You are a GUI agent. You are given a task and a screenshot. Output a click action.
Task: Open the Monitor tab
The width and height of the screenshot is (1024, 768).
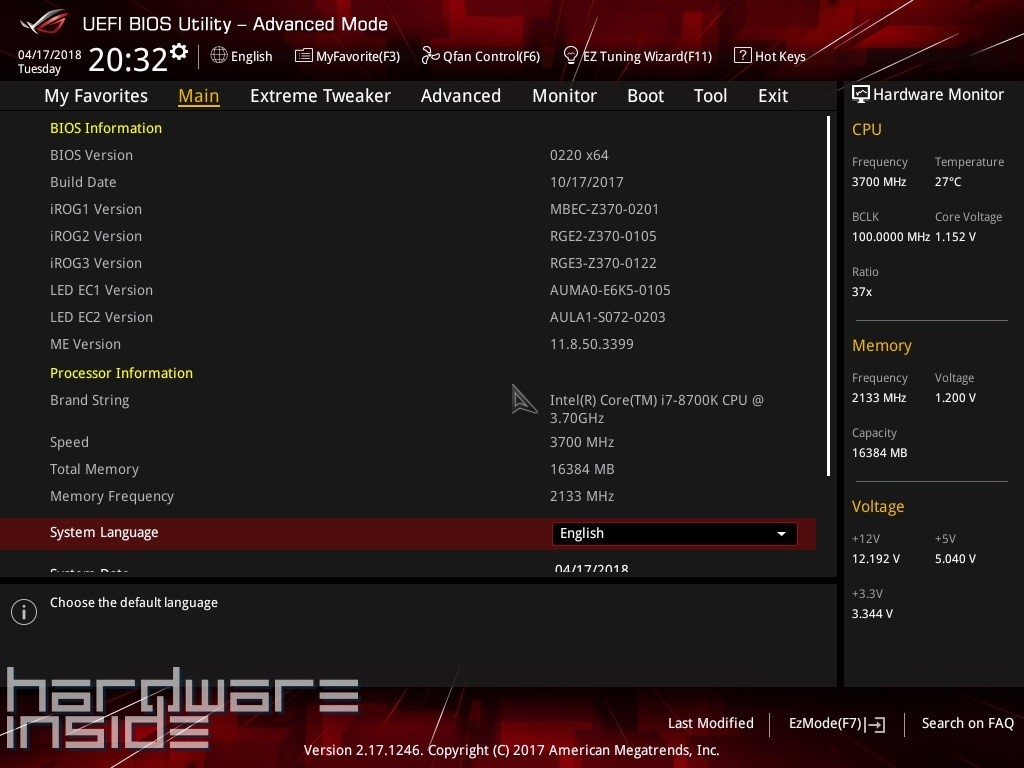coord(564,96)
